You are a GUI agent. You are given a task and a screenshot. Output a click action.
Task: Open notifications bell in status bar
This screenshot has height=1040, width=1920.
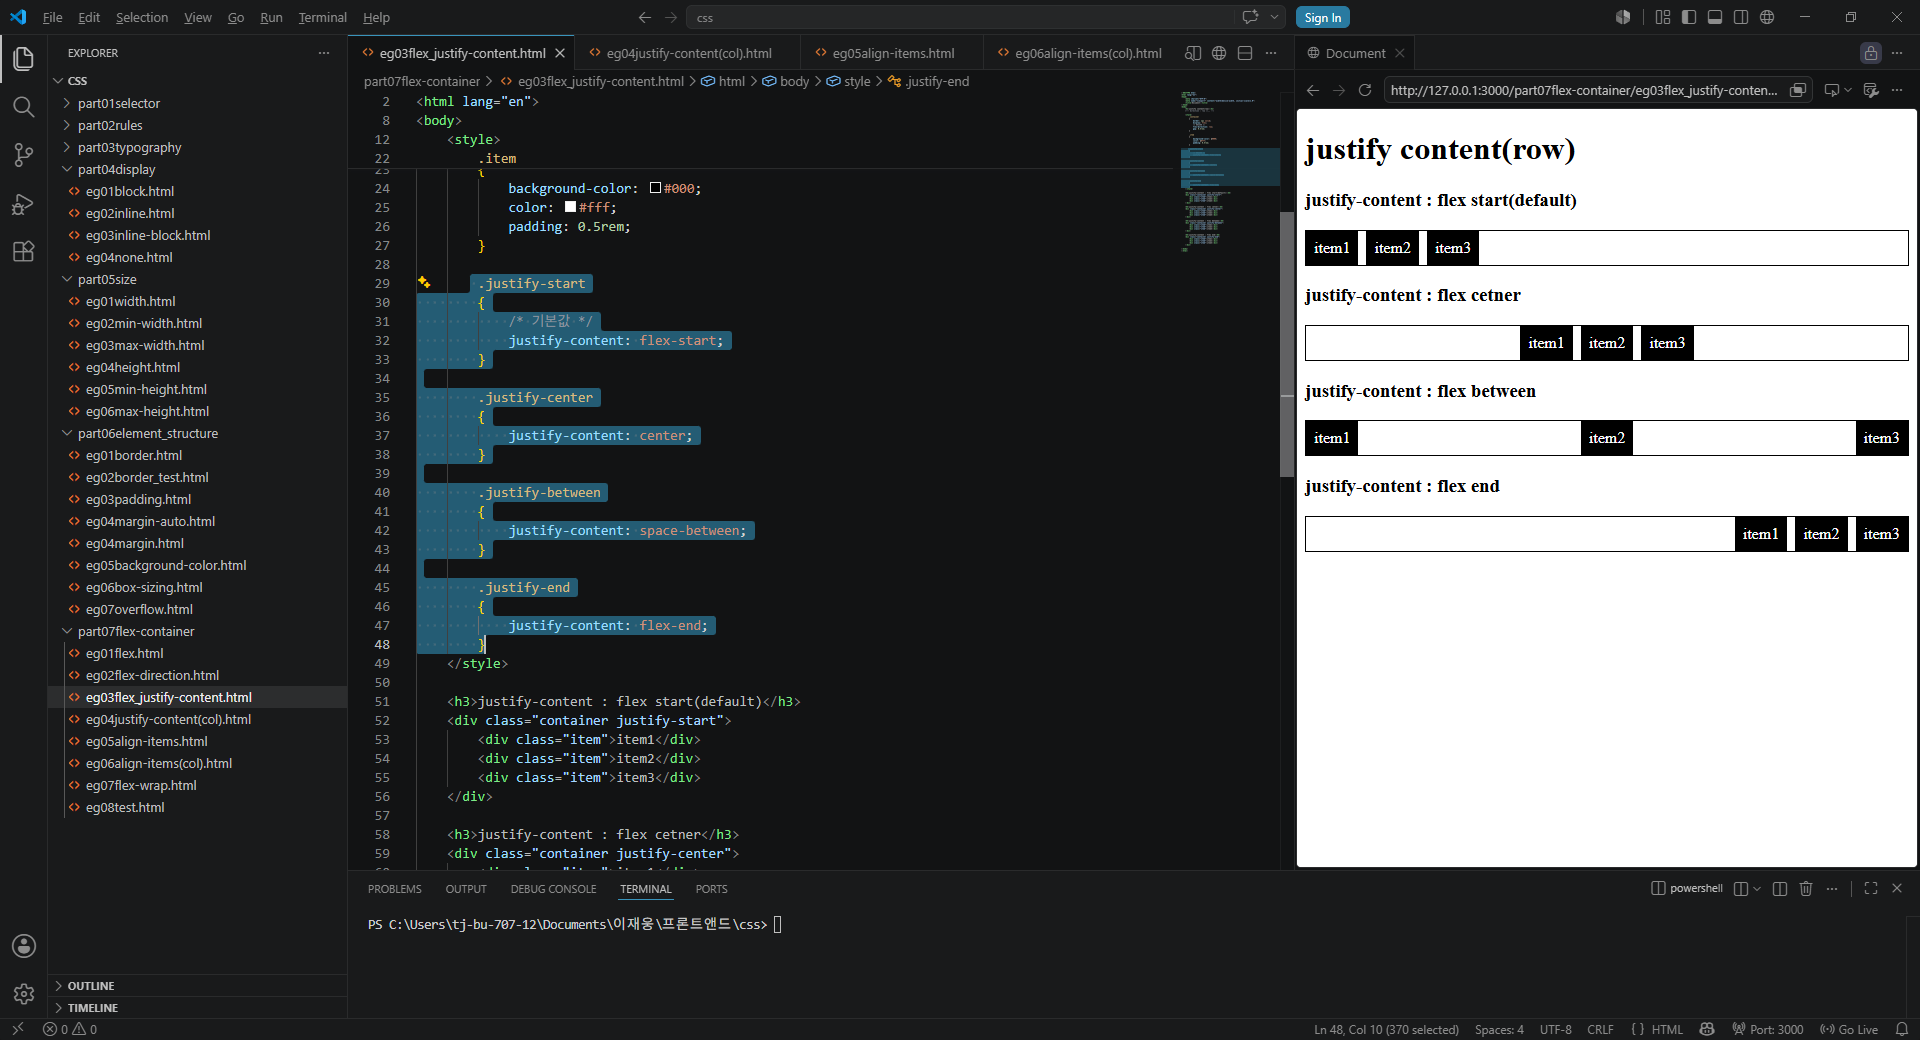click(1902, 1029)
